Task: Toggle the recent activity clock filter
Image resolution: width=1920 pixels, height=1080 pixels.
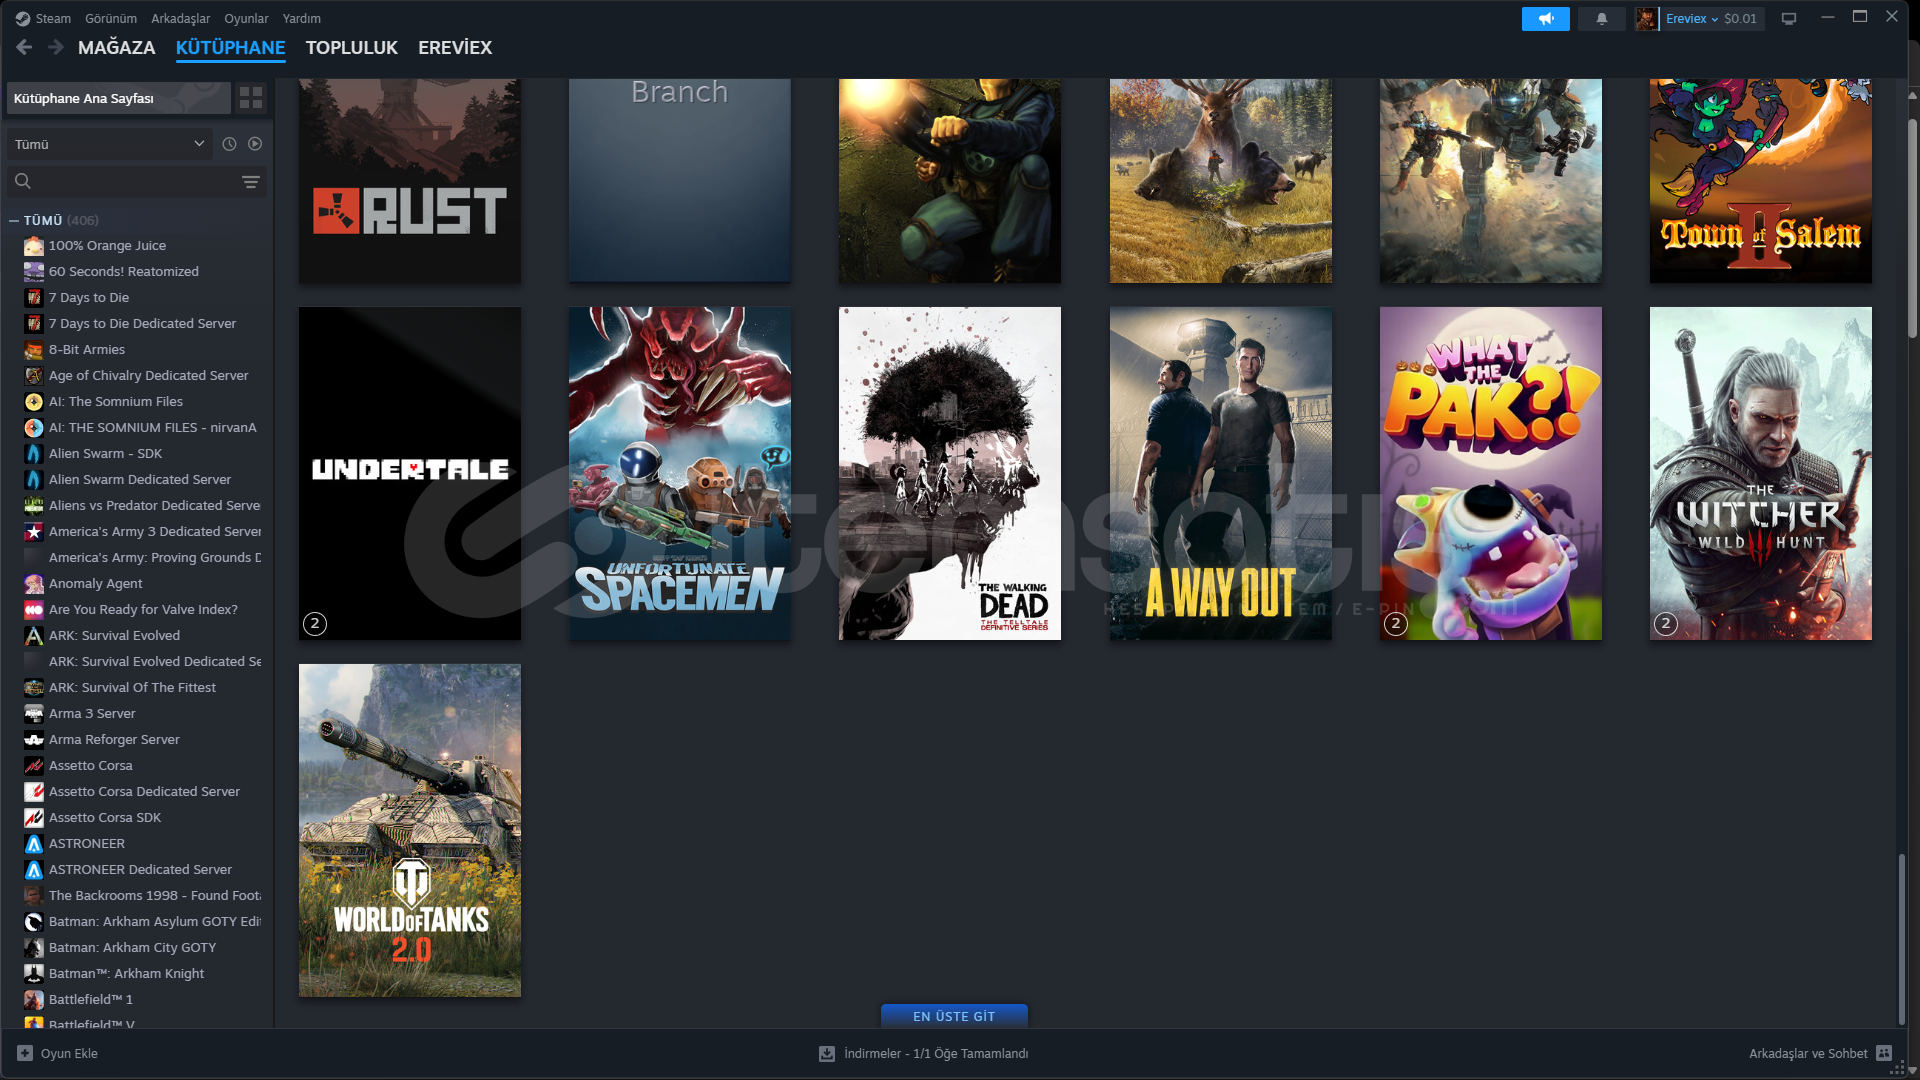Action: click(x=229, y=144)
